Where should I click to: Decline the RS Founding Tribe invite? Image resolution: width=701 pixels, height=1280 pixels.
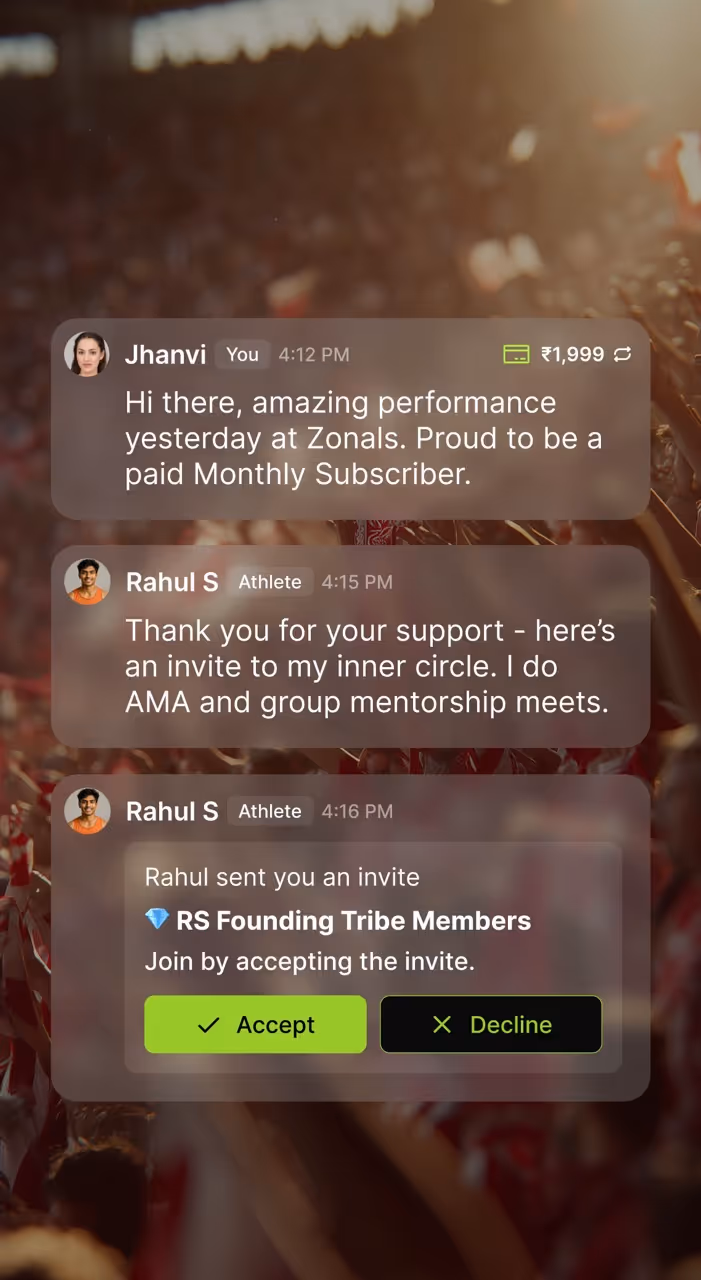point(491,1024)
